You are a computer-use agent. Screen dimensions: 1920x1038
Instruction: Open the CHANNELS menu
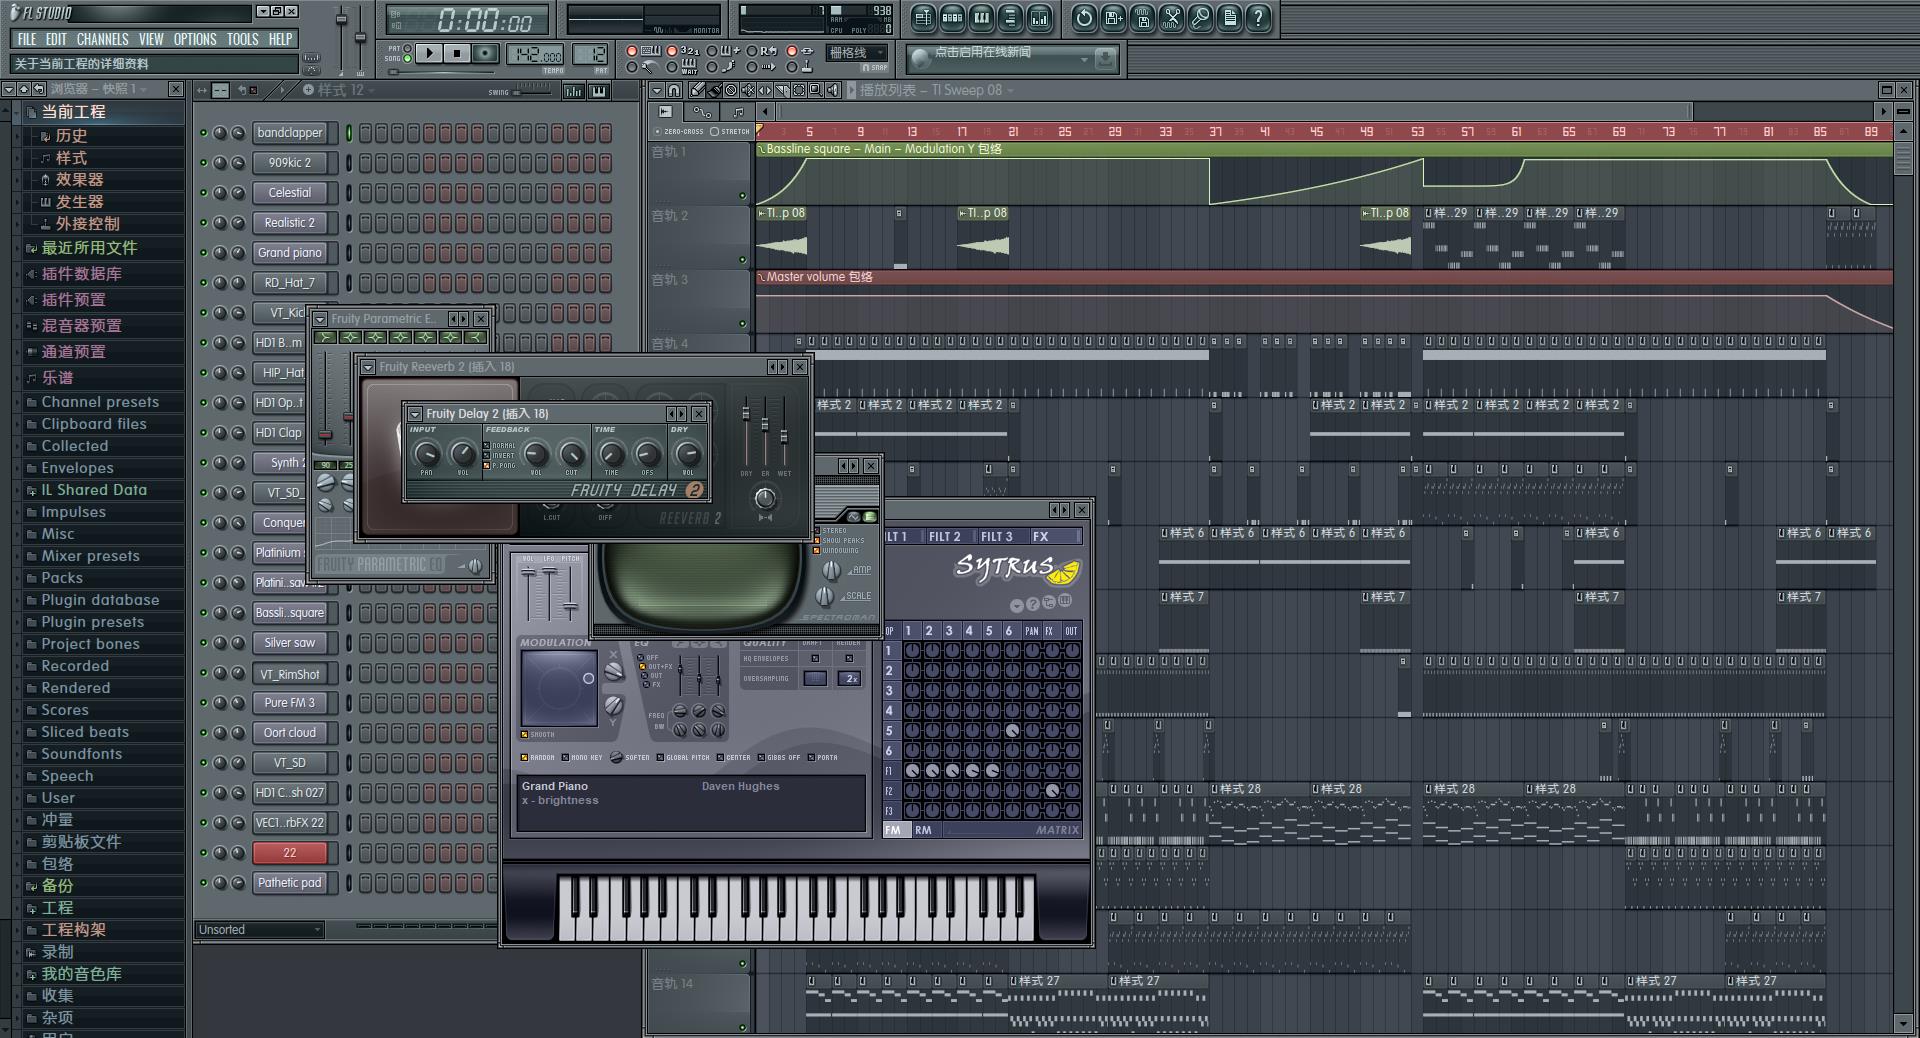(102, 39)
